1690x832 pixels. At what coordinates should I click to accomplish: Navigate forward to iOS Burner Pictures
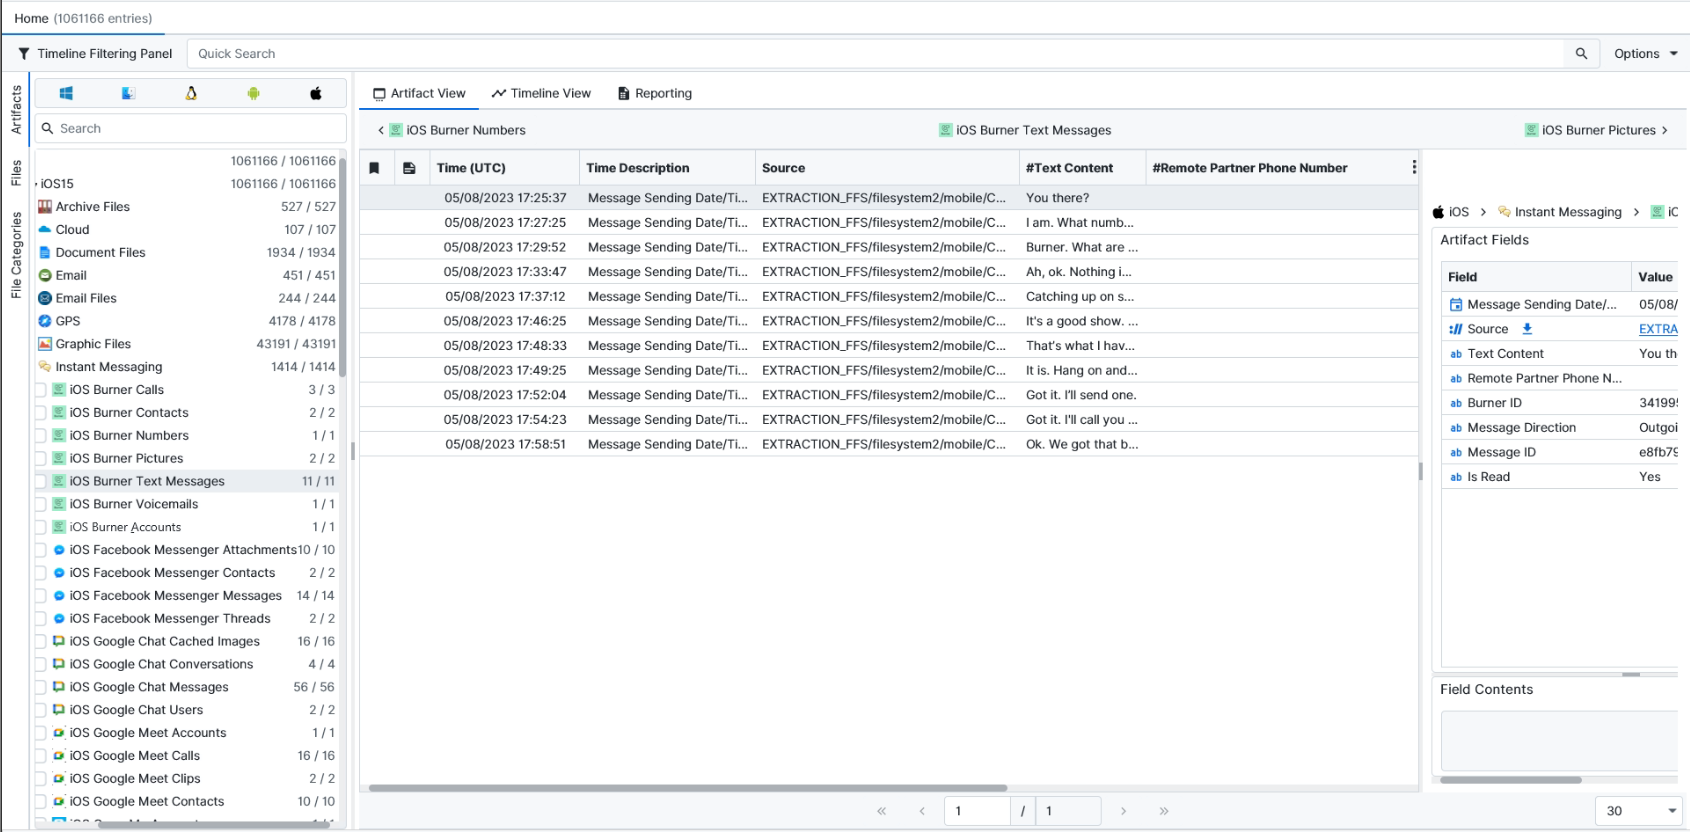coord(1596,130)
